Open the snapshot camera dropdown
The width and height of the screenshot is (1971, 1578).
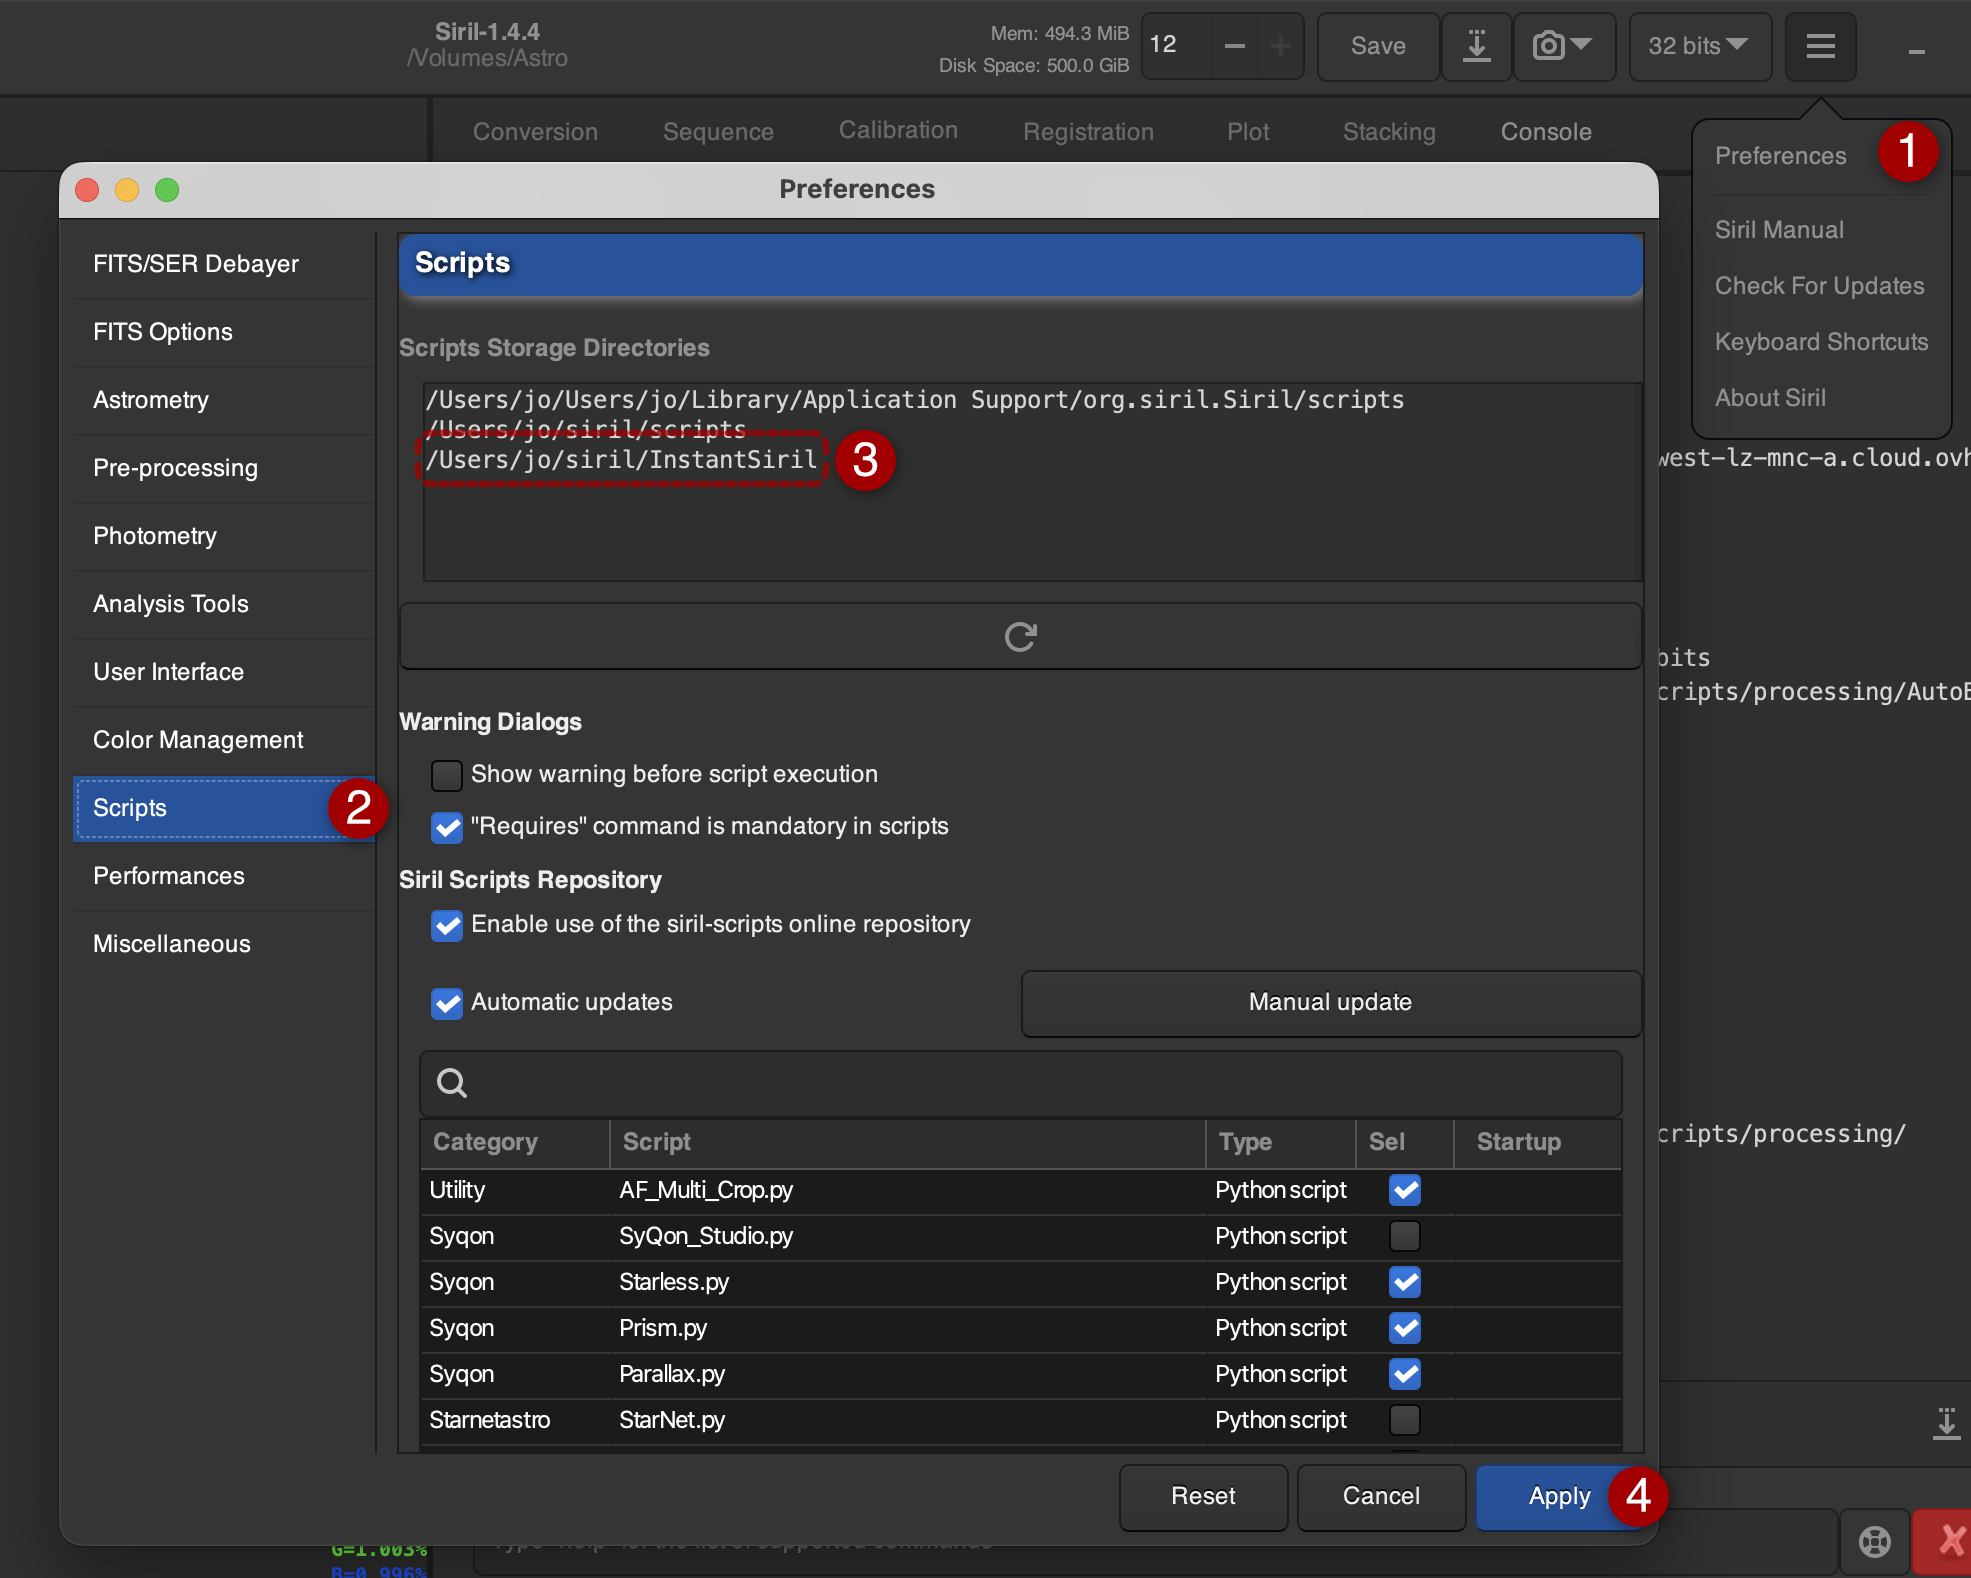[1563, 46]
